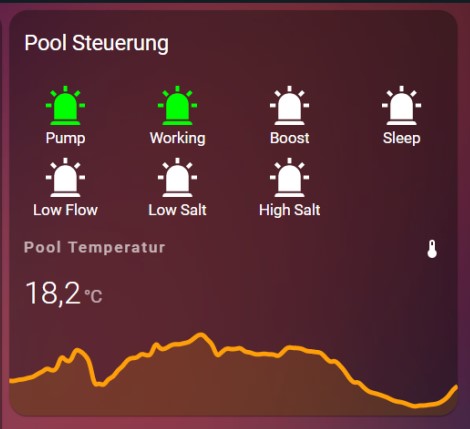Click the Working label text
This screenshot has height=429, width=470.
coord(177,138)
